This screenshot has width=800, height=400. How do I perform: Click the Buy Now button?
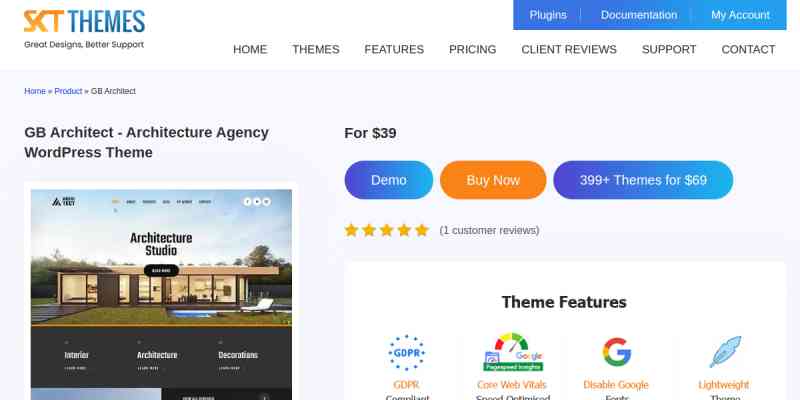click(493, 180)
